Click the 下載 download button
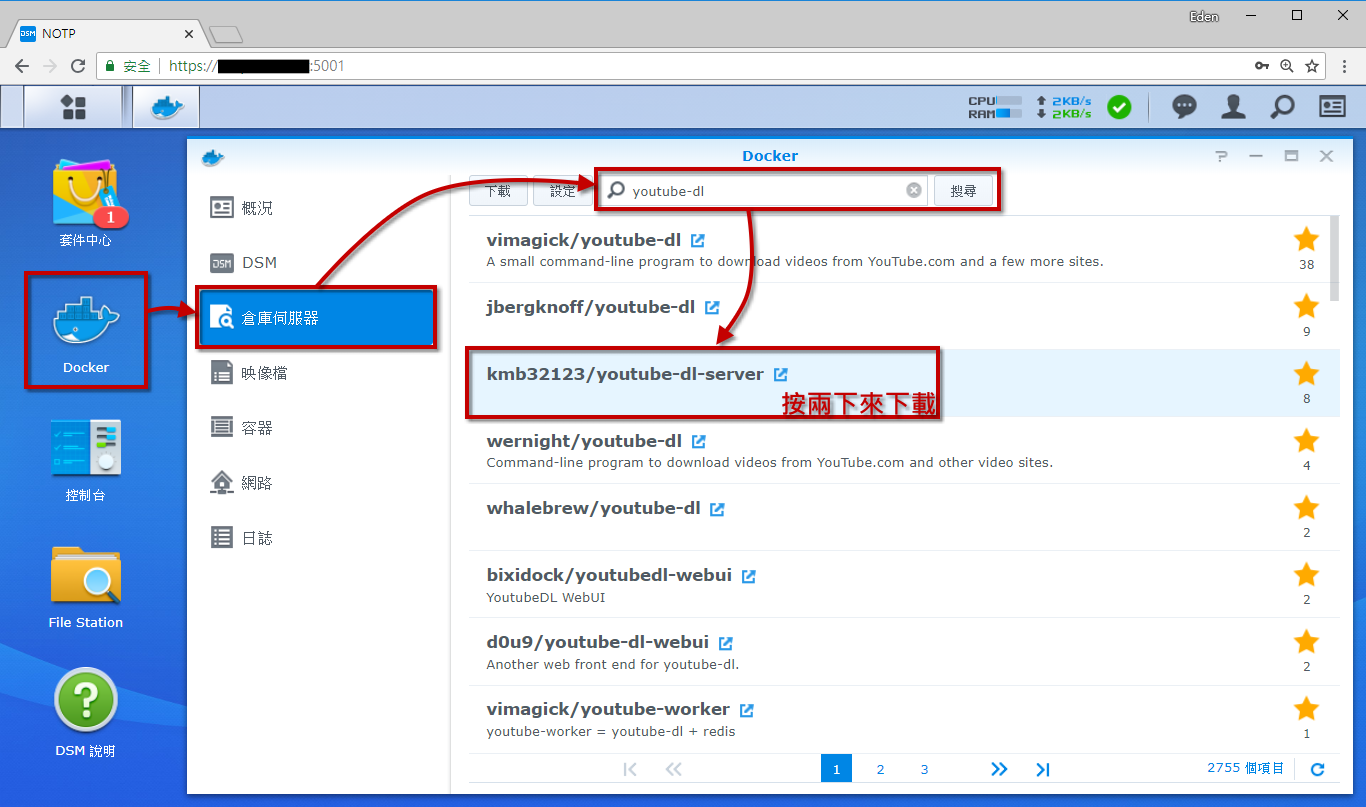This screenshot has width=1366, height=807. [x=498, y=190]
